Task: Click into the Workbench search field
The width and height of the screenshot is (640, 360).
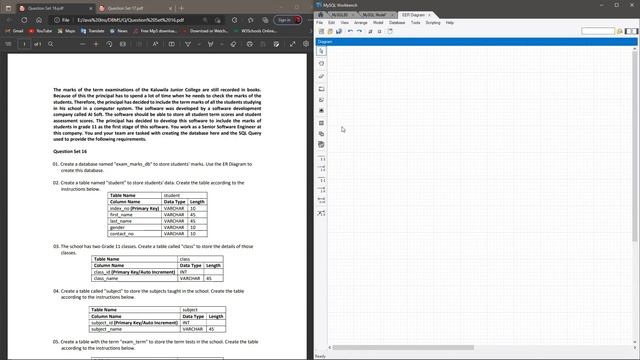Action: click(598, 31)
